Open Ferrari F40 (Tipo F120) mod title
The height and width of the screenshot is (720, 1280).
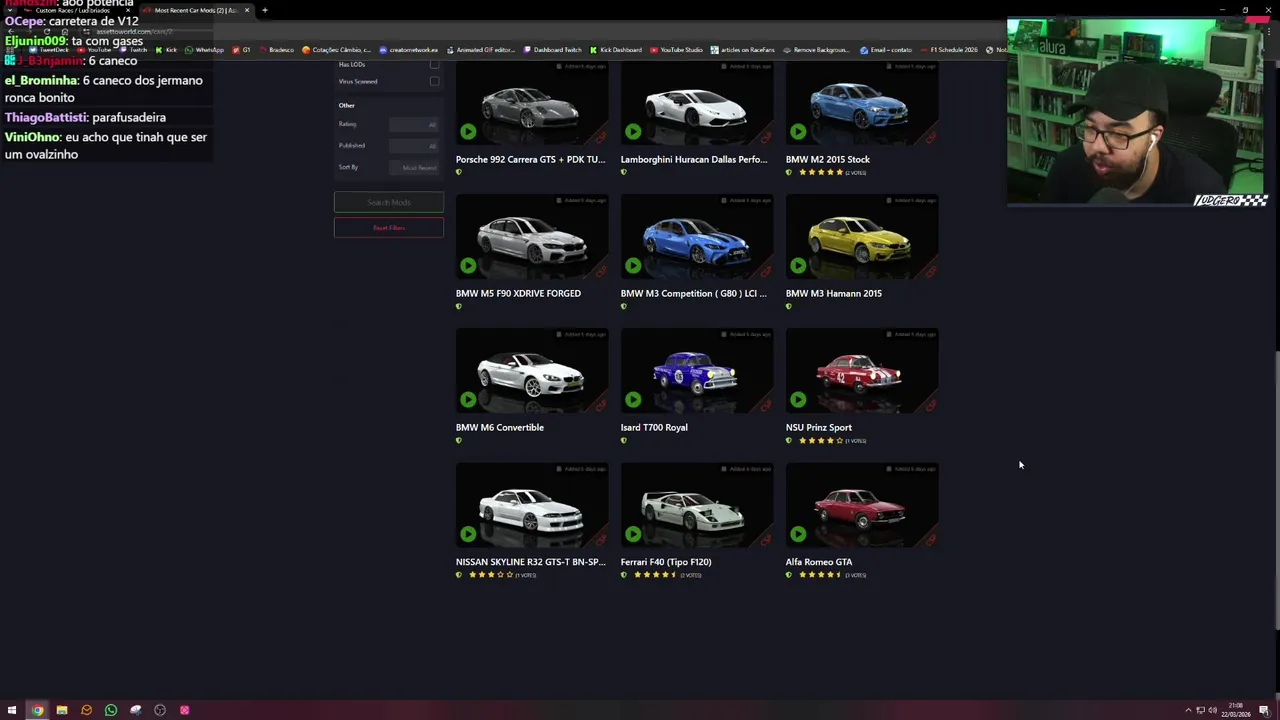666,562
